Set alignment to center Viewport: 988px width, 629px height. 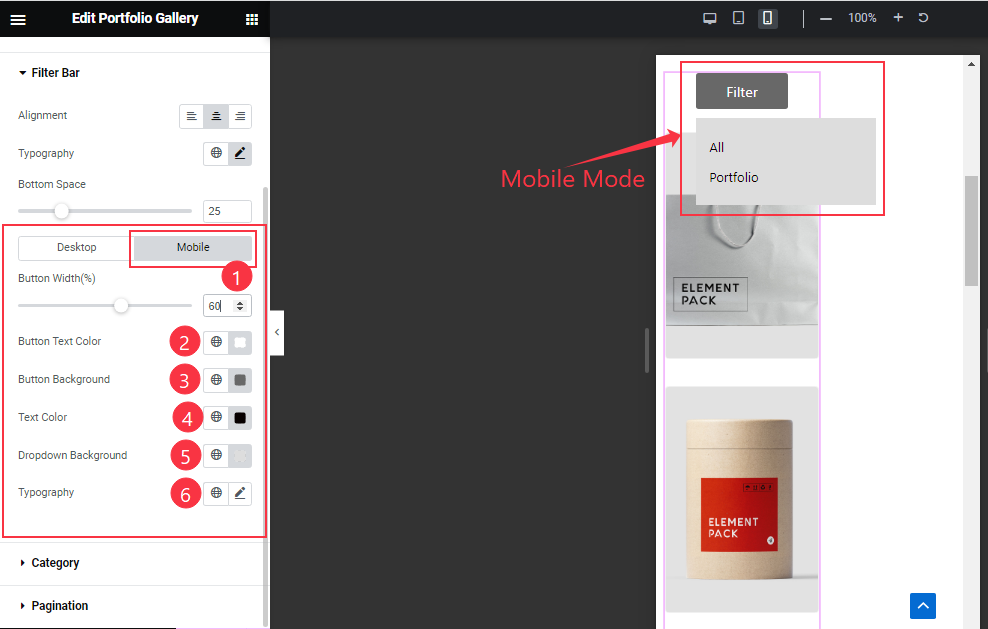[x=215, y=116]
